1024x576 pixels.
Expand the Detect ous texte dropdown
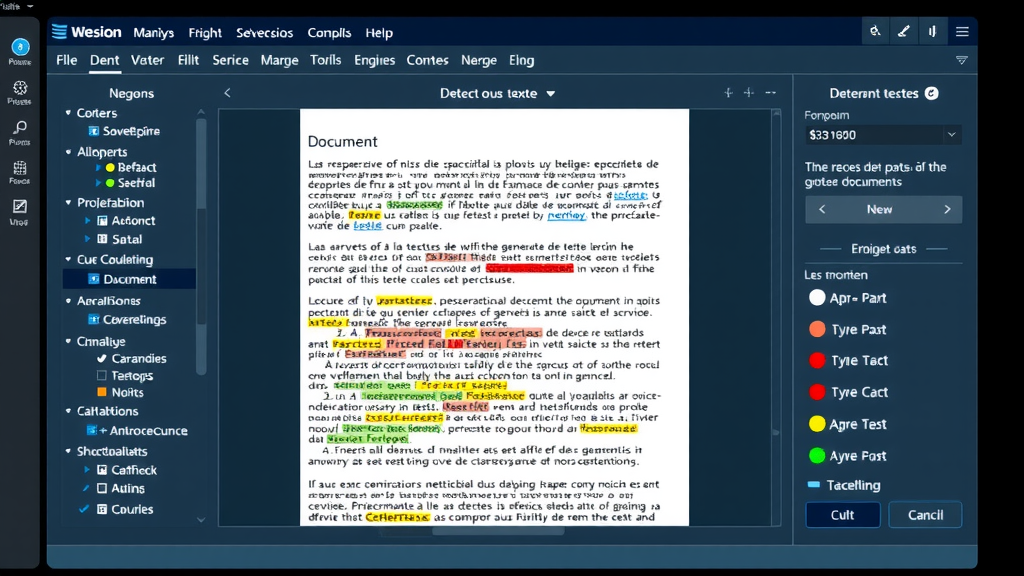(x=550, y=94)
